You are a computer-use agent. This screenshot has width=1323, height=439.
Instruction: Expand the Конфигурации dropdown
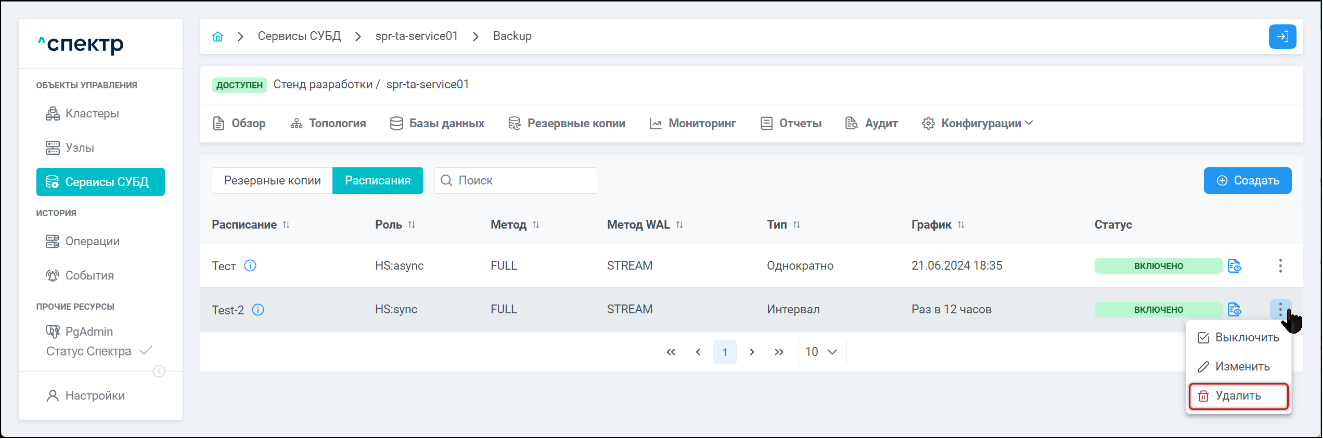pos(977,123)
